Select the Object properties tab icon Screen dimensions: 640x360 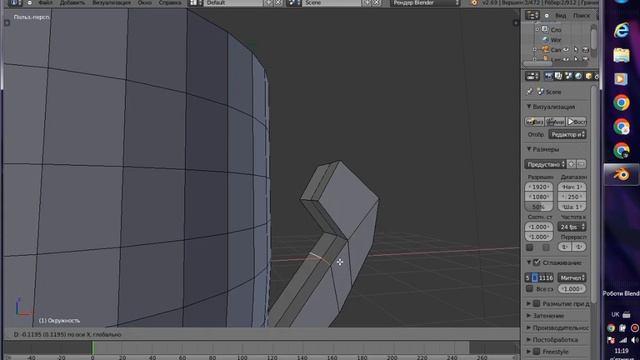[x=589, y=76]
